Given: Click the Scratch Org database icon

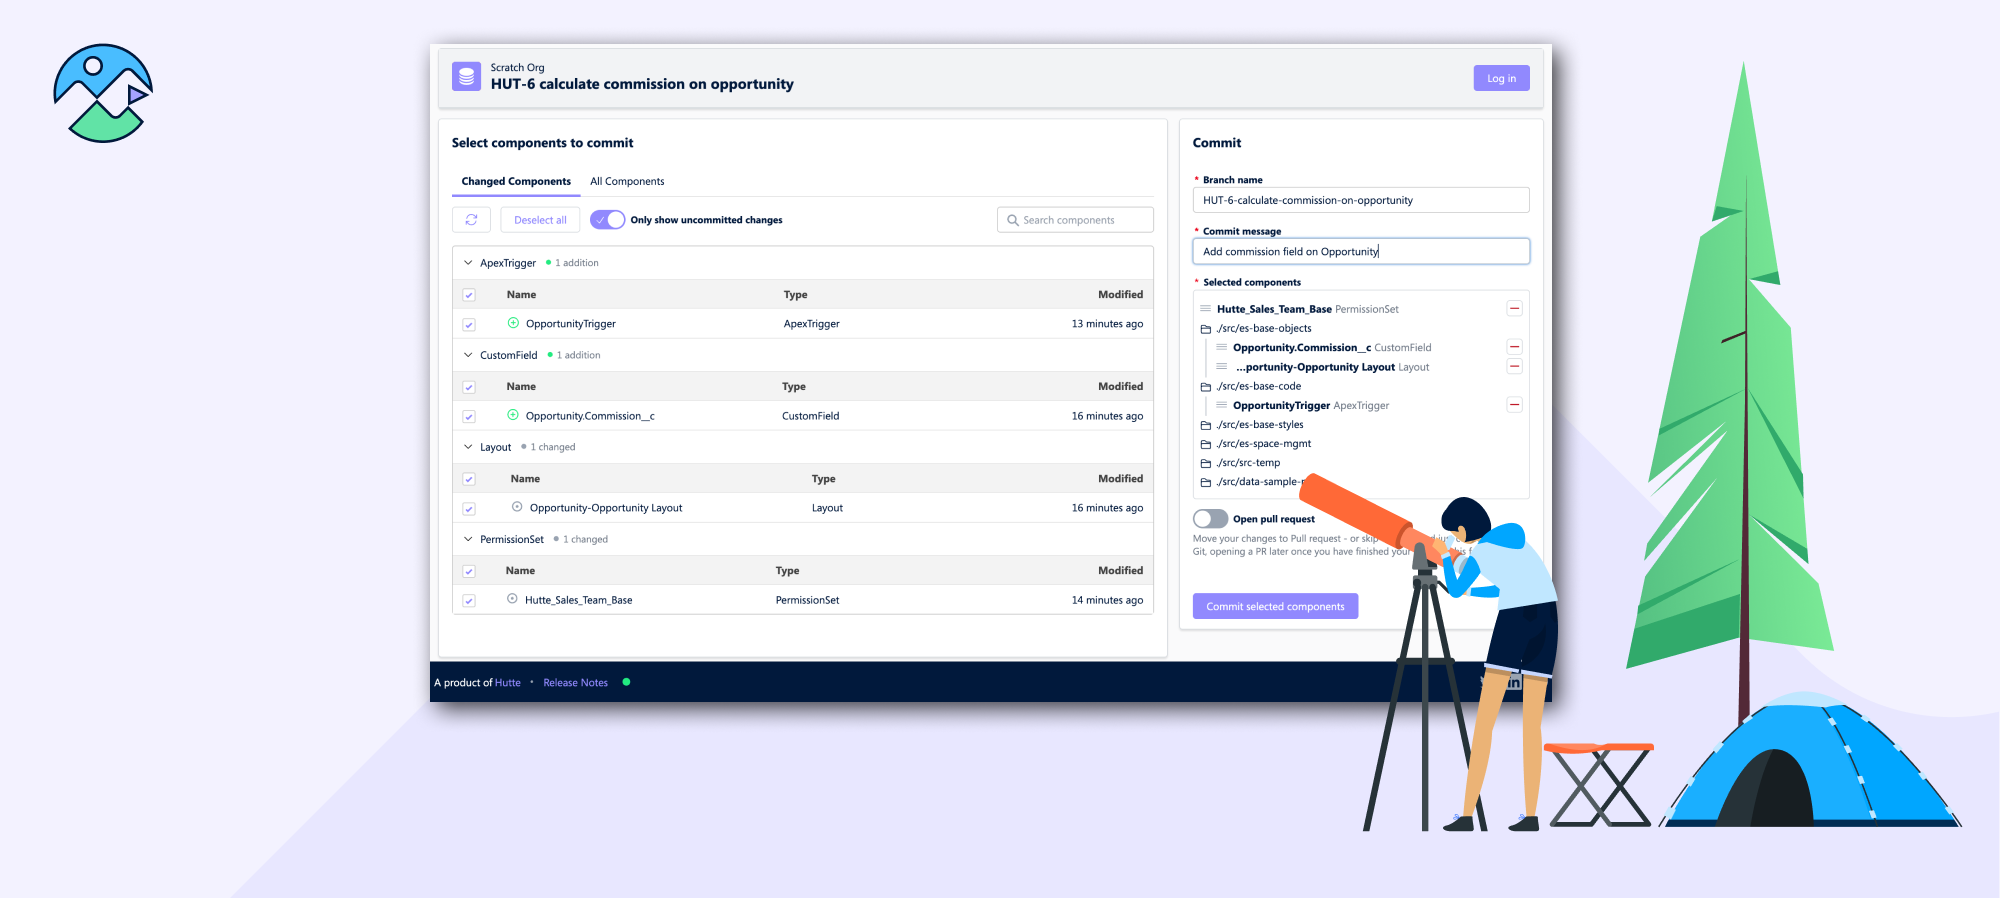Looking at the screenshot, I should (x=466, y=77).
